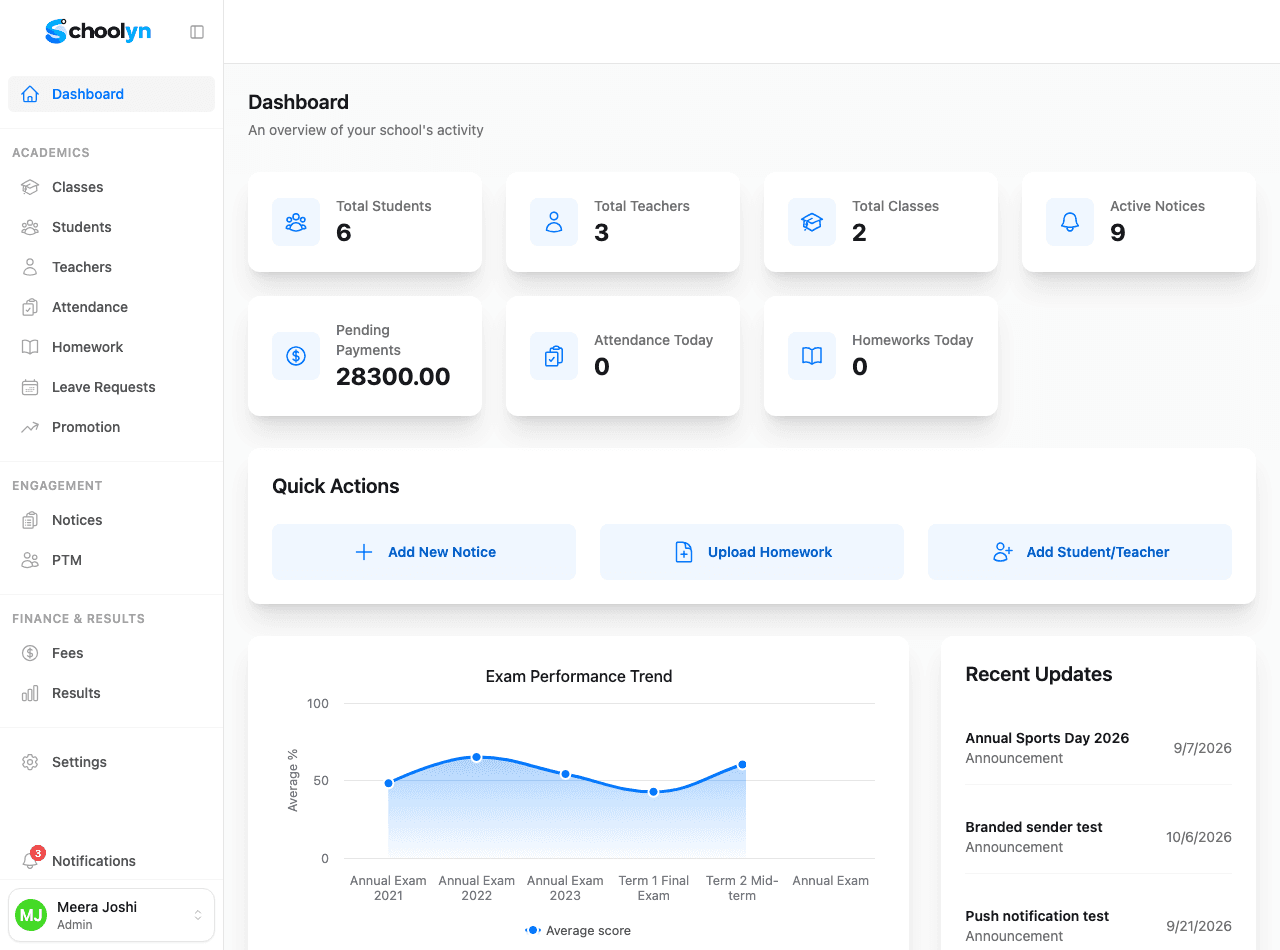Open Leave Requests from the sidebar
The width and height of the screenshot is (1280, 950).
point(111,387)
